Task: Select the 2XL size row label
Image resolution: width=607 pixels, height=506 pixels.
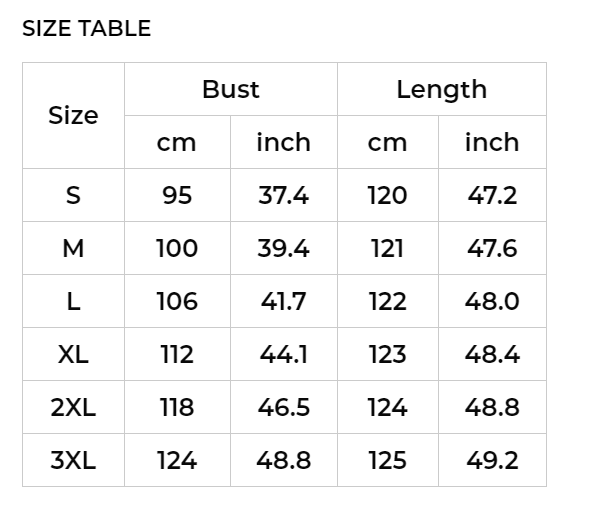Action: pos(73,407)
